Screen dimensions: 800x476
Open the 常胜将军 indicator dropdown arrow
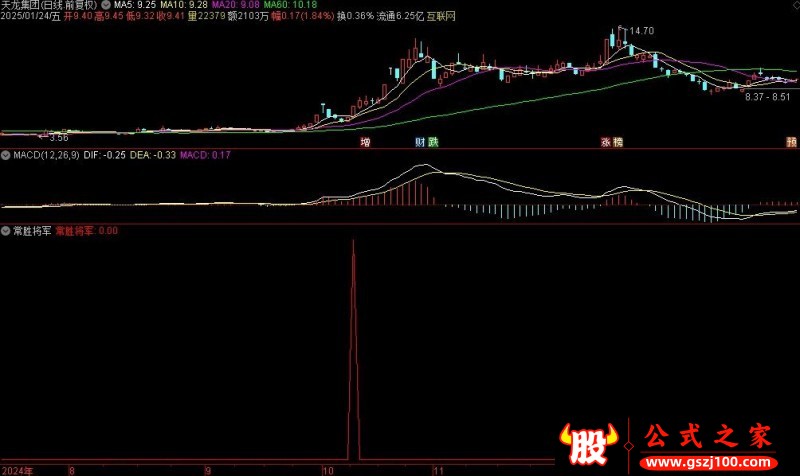[x=6, y=231]
